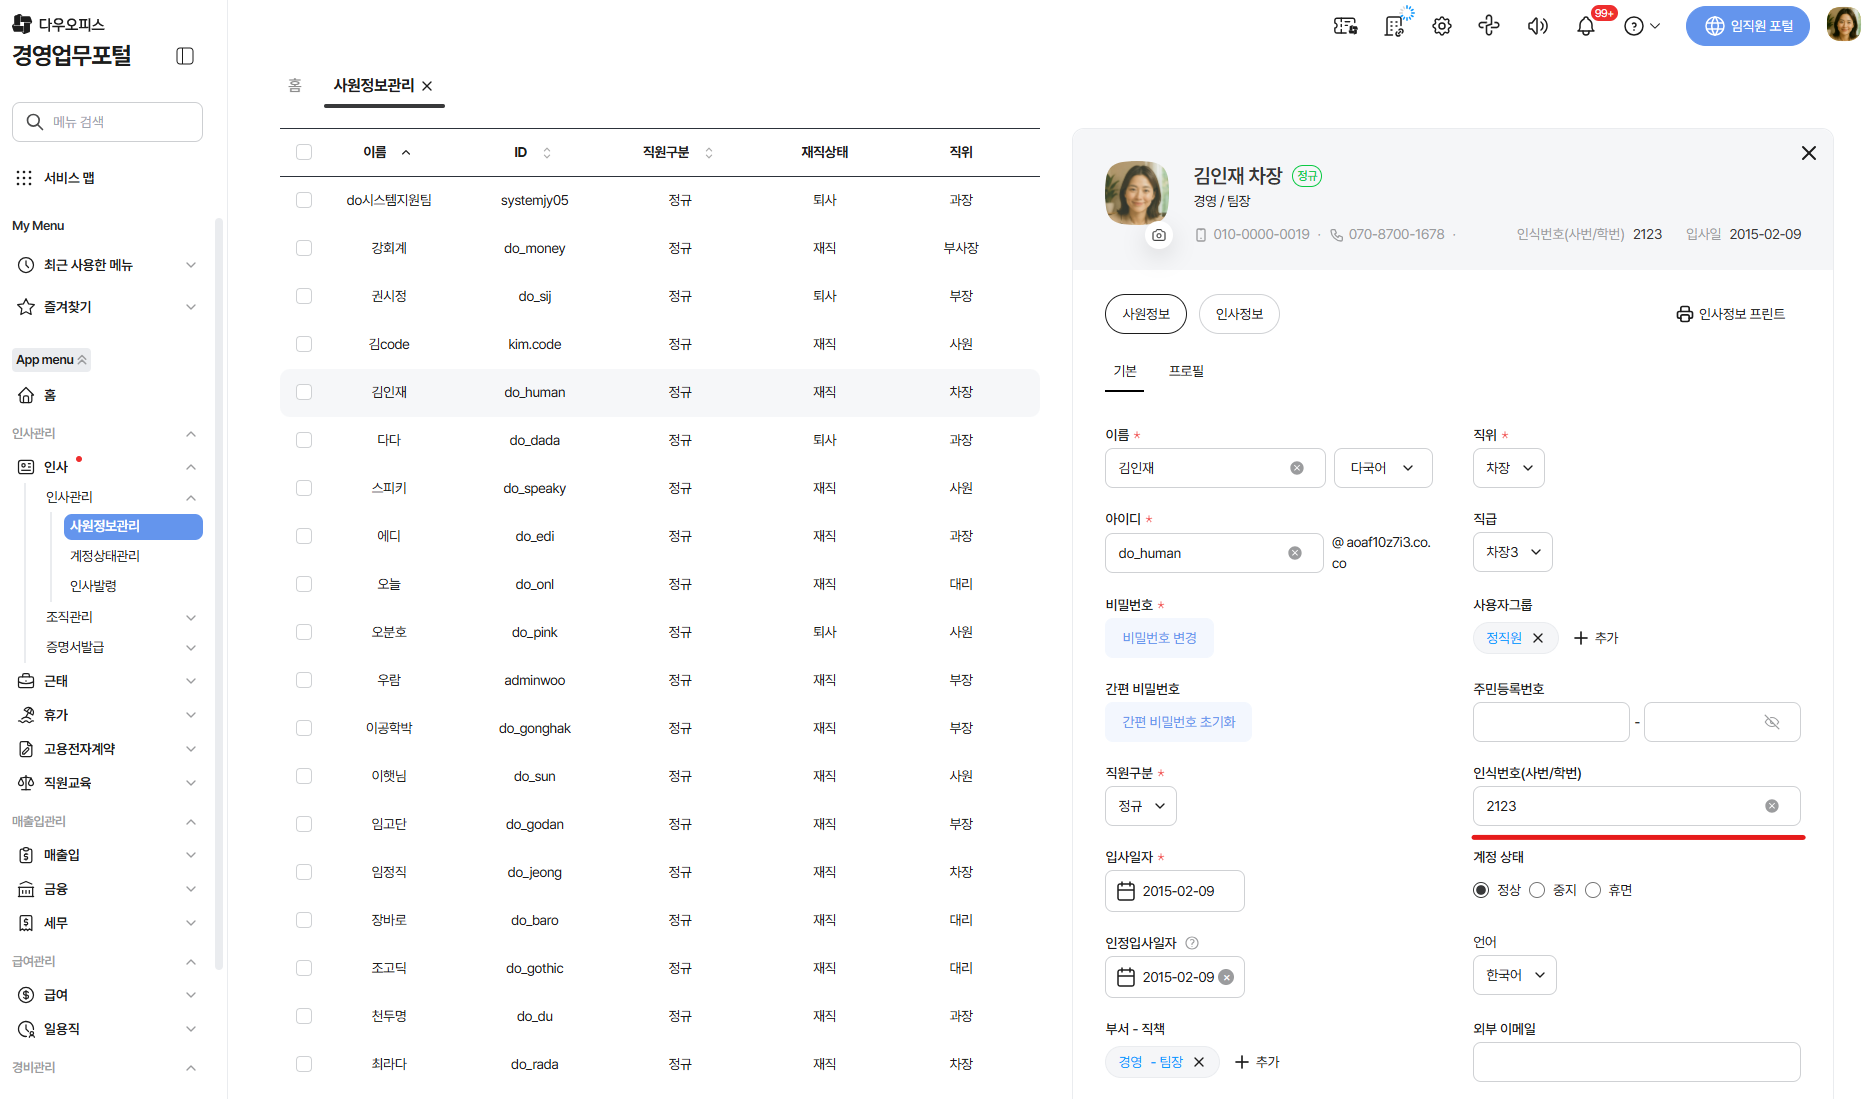Toggle resident number visibility eye icon

[x=1771, y=722]
